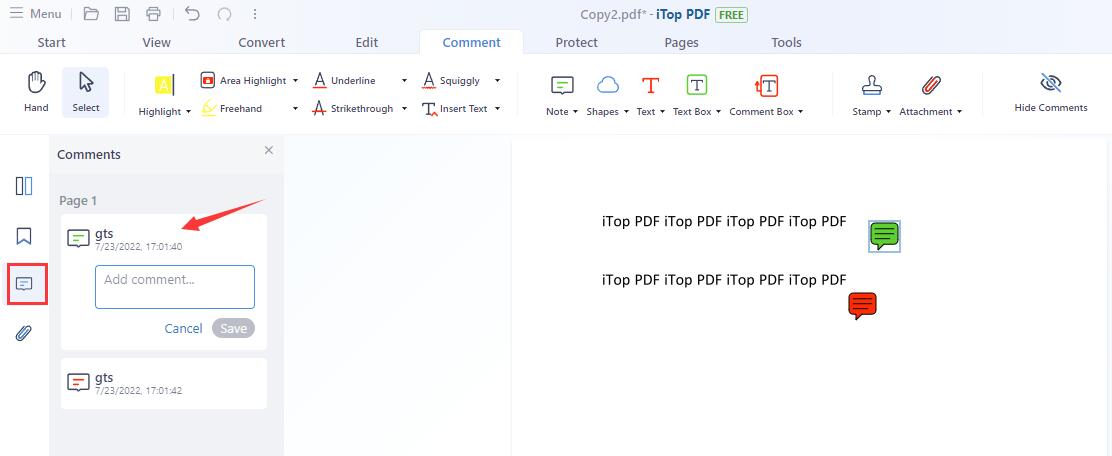1112x456 pixels.
Task: Click the Add comment text field
Action: [x=175, y=287]
